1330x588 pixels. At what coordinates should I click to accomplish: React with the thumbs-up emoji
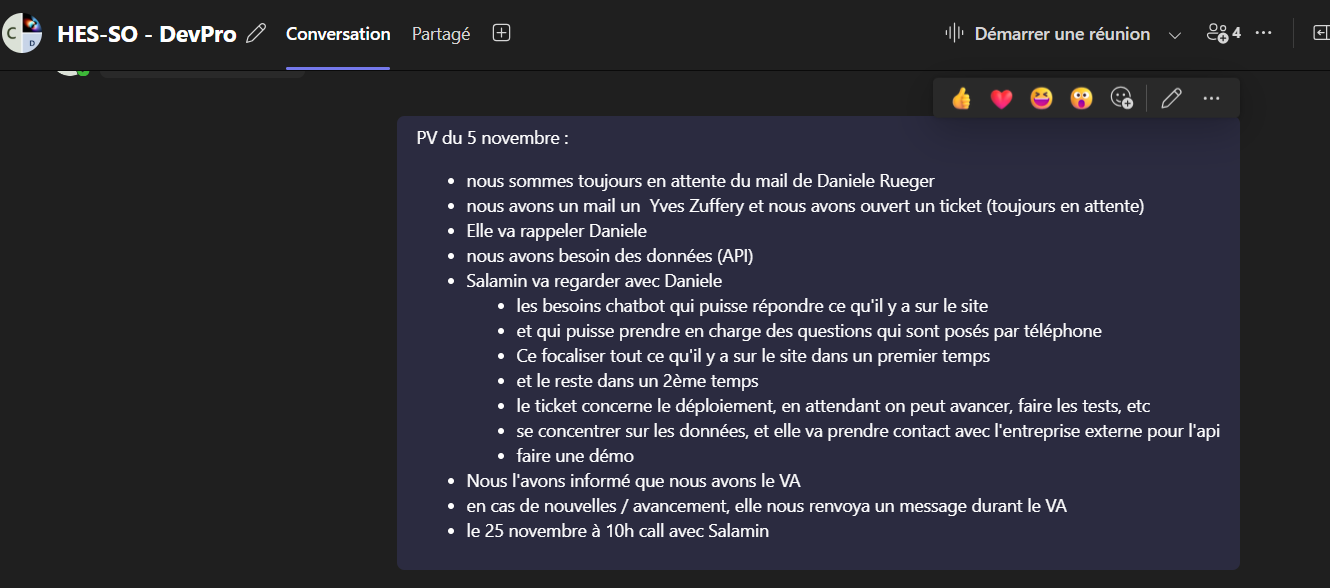962,98
